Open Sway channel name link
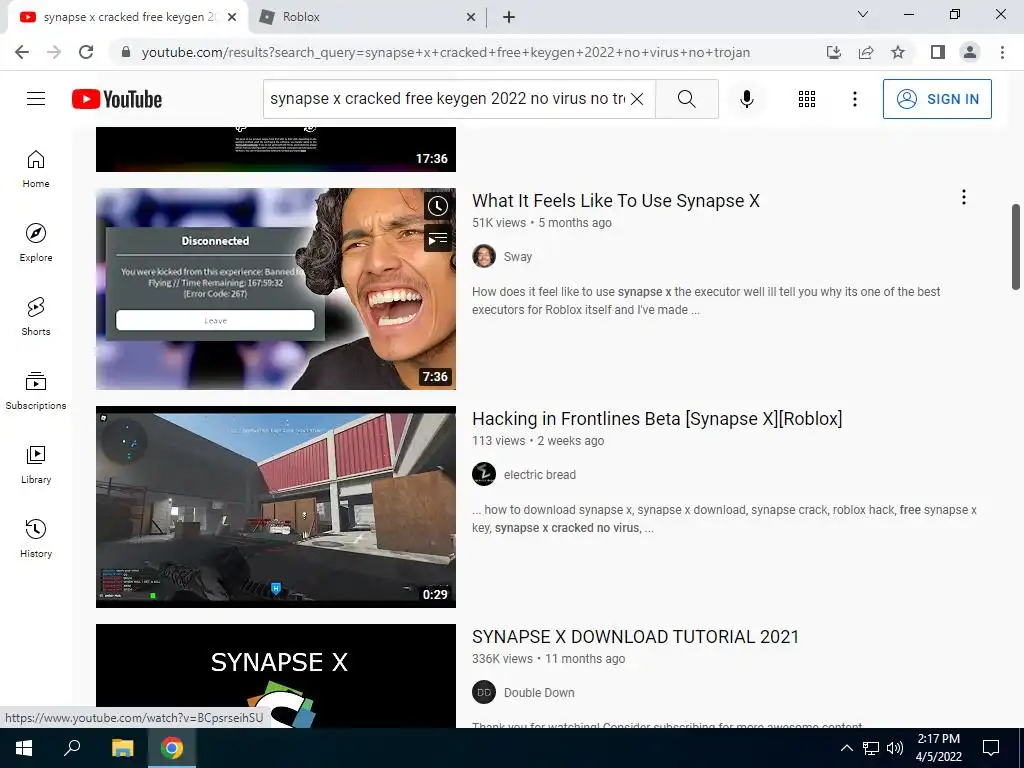 [518, 257]
